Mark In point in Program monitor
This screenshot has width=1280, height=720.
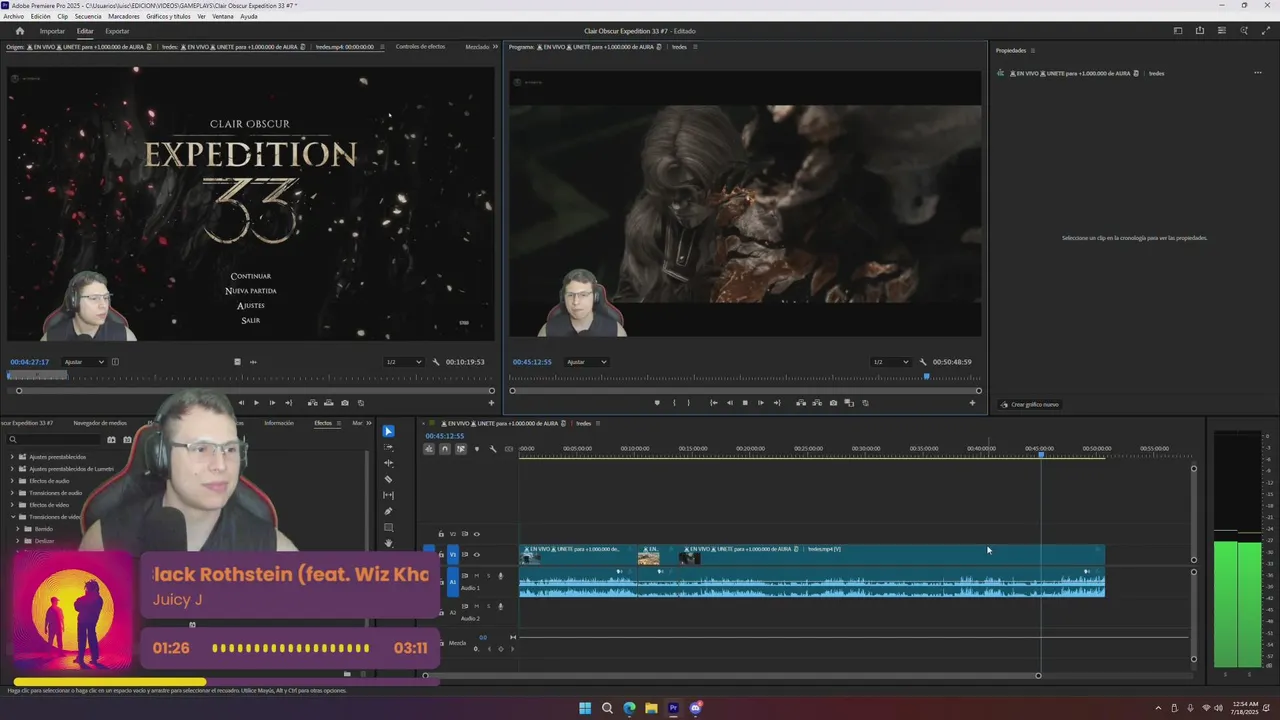click(x=674, y=403)
